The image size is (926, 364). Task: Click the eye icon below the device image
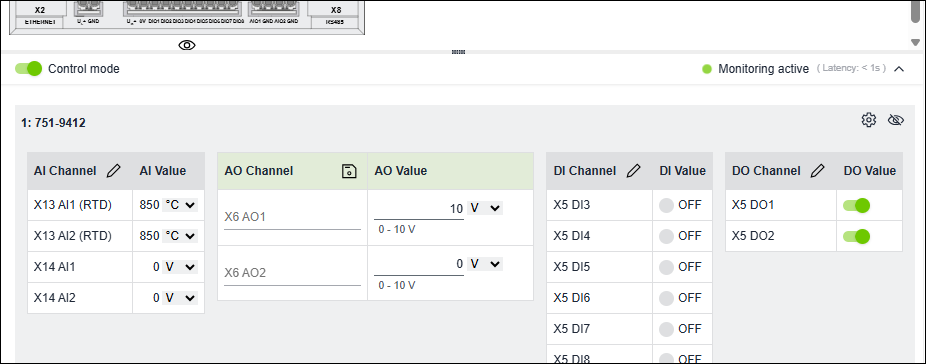187,45
